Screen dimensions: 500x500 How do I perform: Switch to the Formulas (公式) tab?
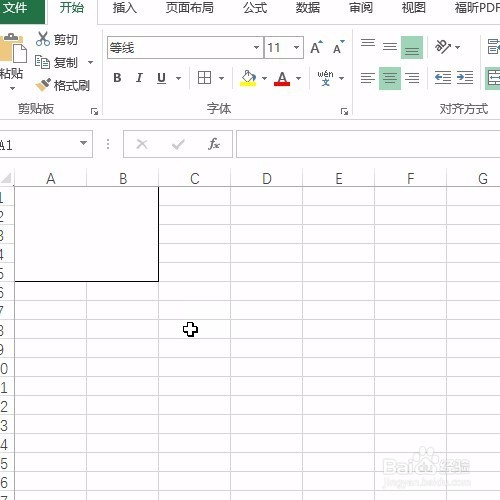click(255, 8)
